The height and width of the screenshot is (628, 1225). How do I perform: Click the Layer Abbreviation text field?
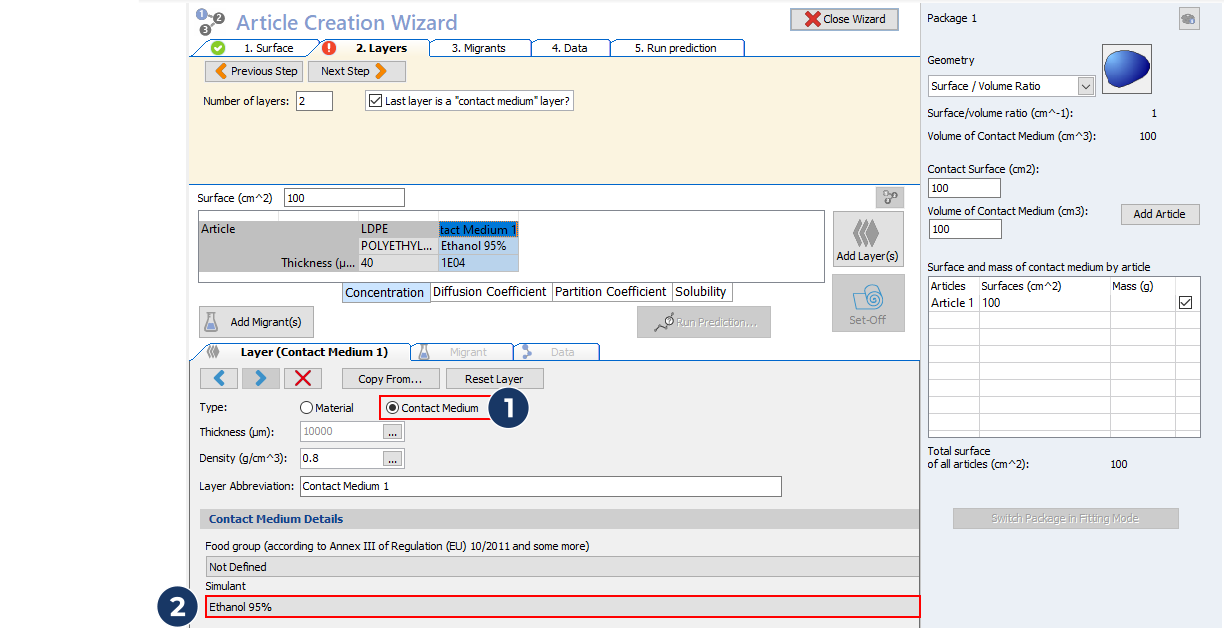[540, 486]
